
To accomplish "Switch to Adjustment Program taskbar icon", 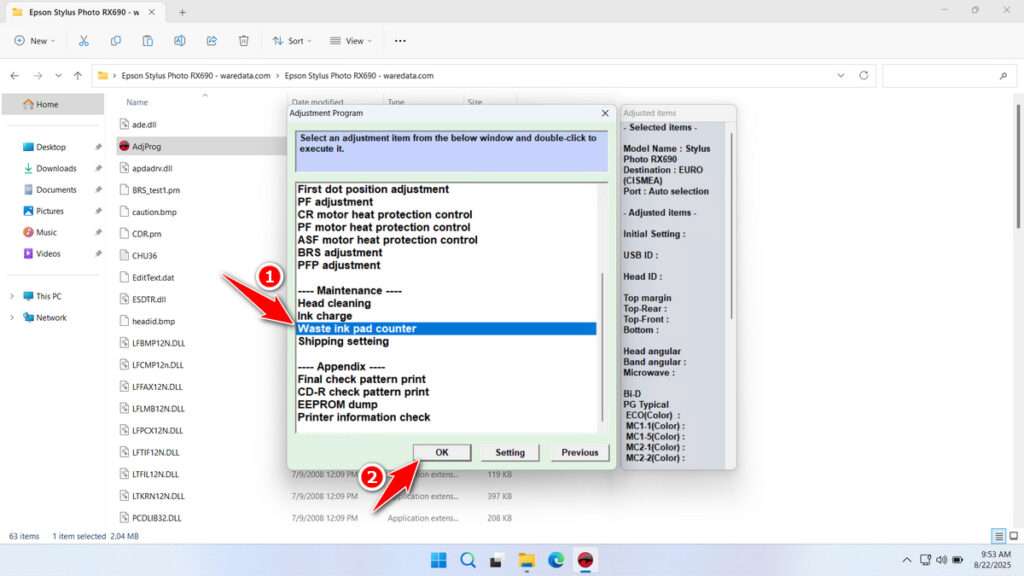I will click(x=585, y=560).
